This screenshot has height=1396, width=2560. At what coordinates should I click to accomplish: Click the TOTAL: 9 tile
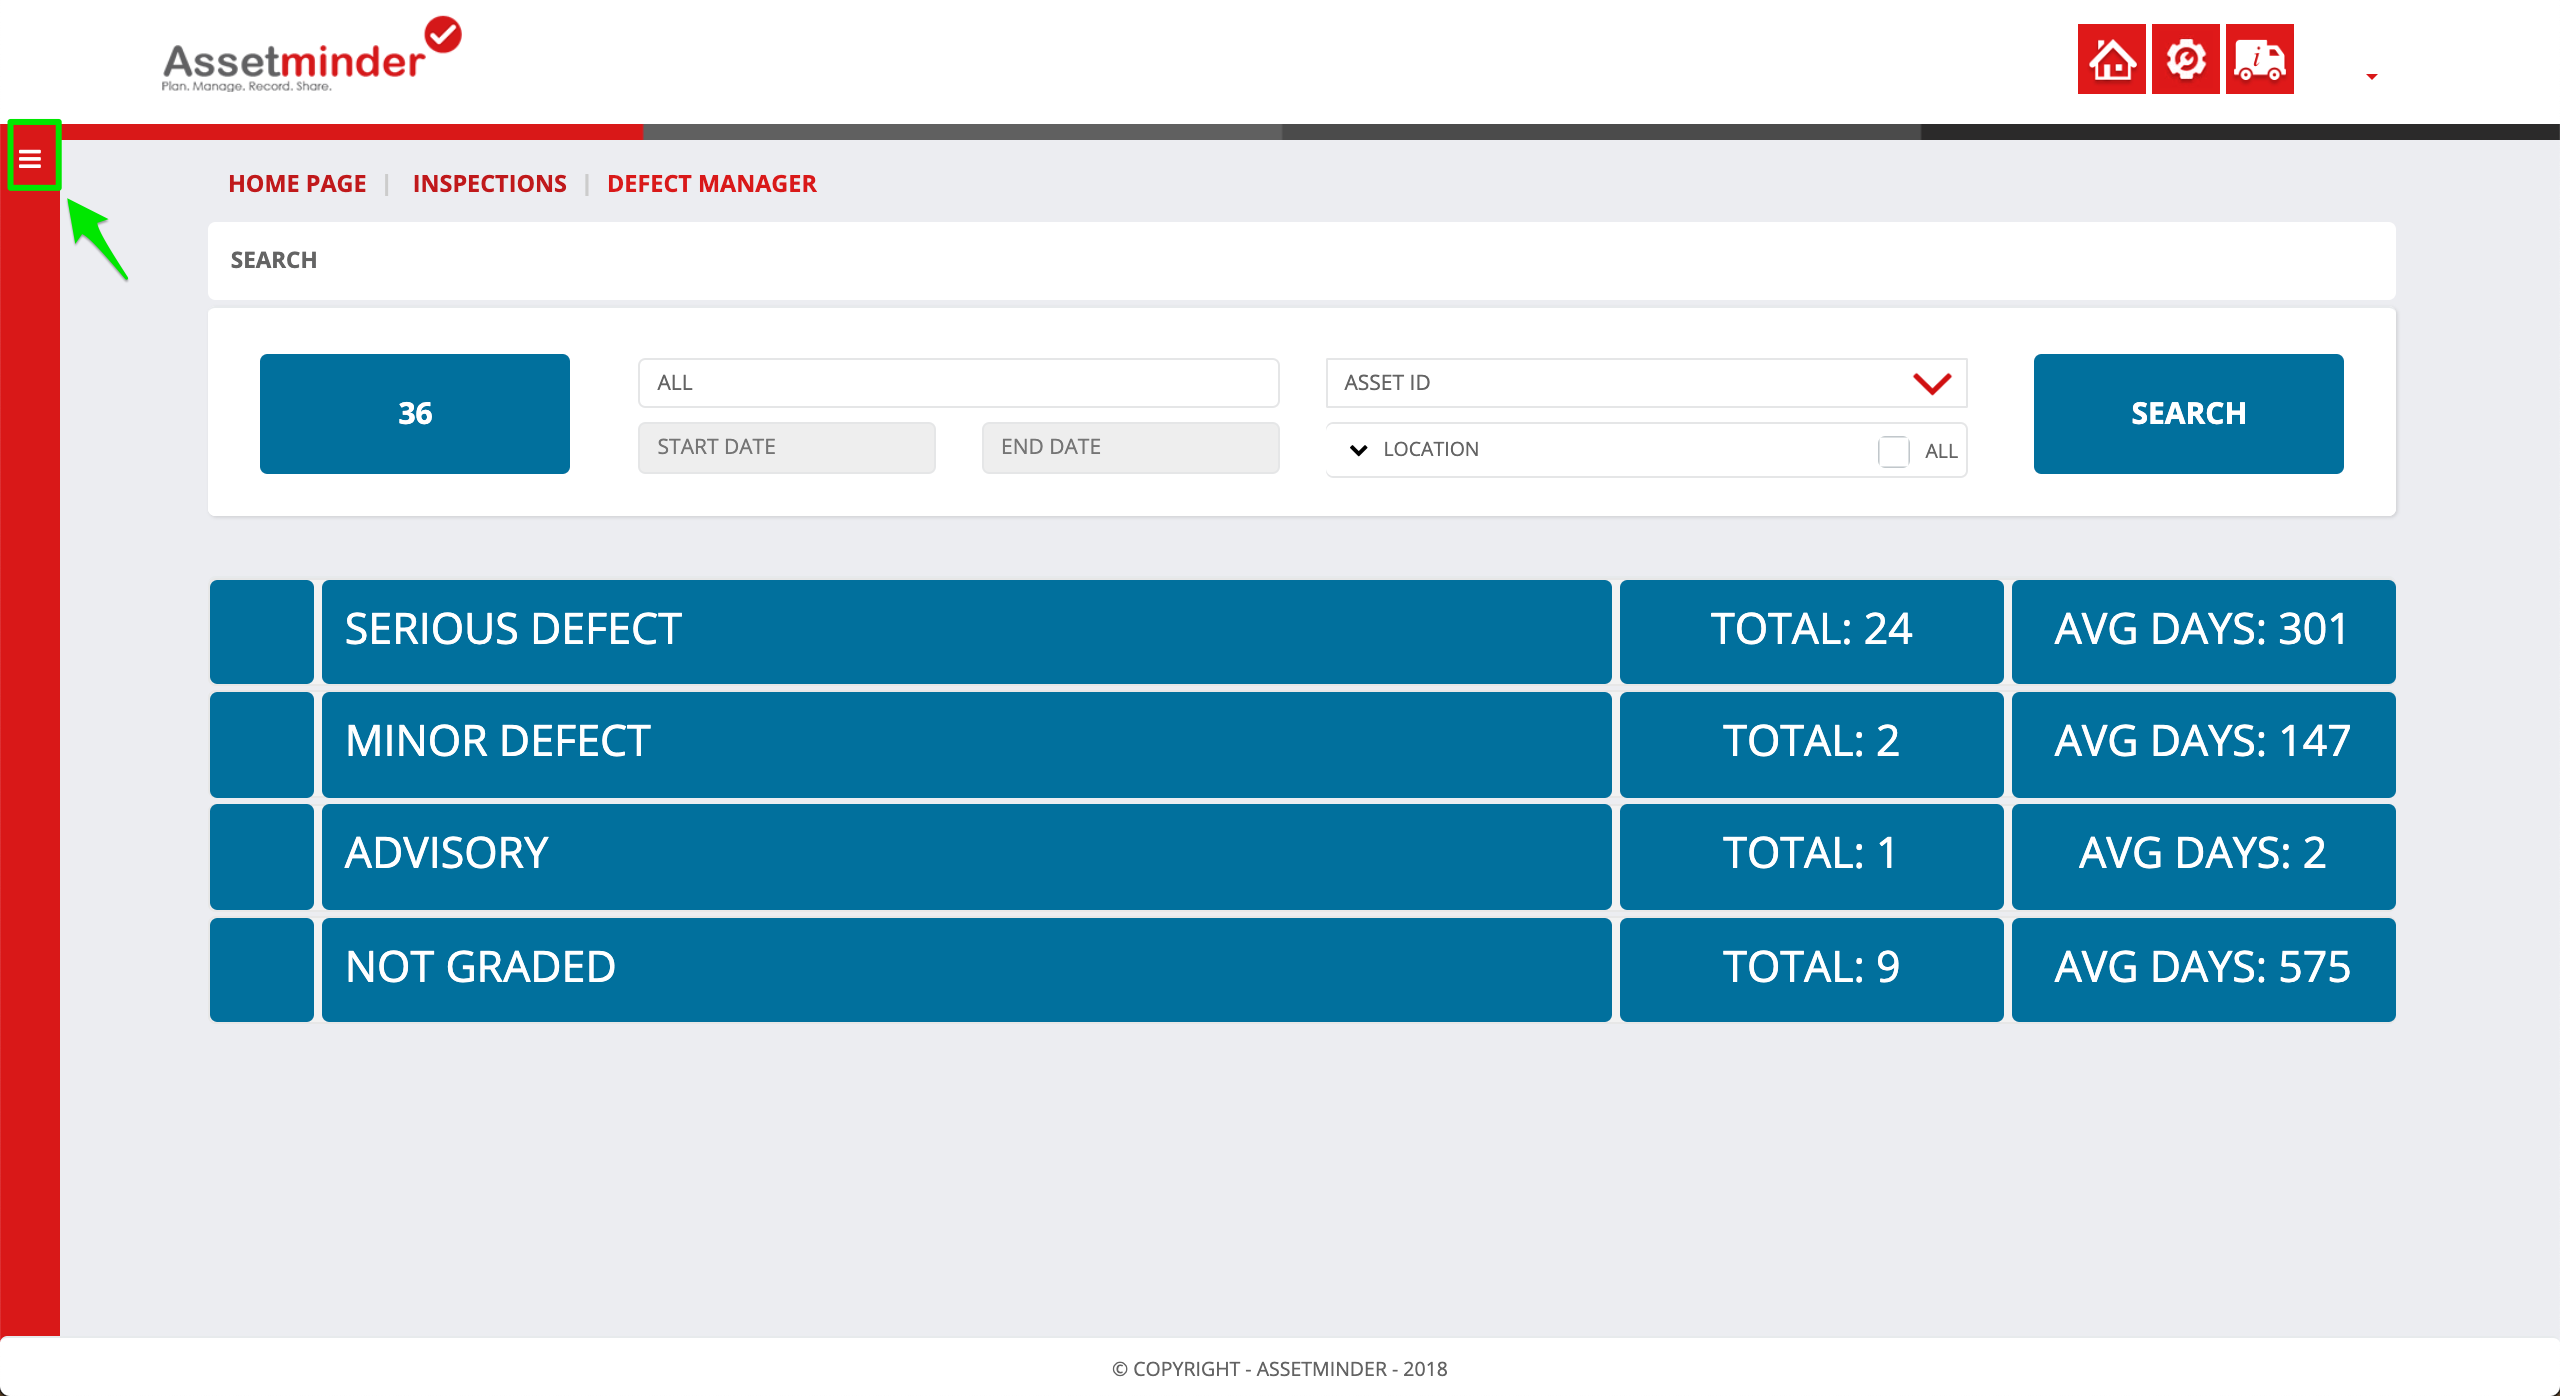click(1811, 969)
